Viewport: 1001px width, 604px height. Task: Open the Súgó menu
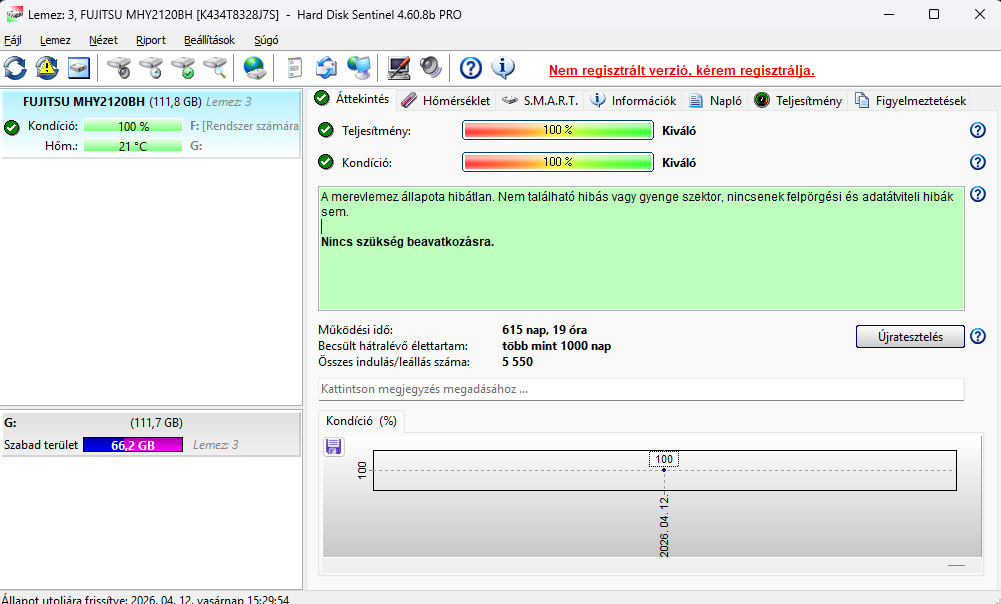coord(266,40)
